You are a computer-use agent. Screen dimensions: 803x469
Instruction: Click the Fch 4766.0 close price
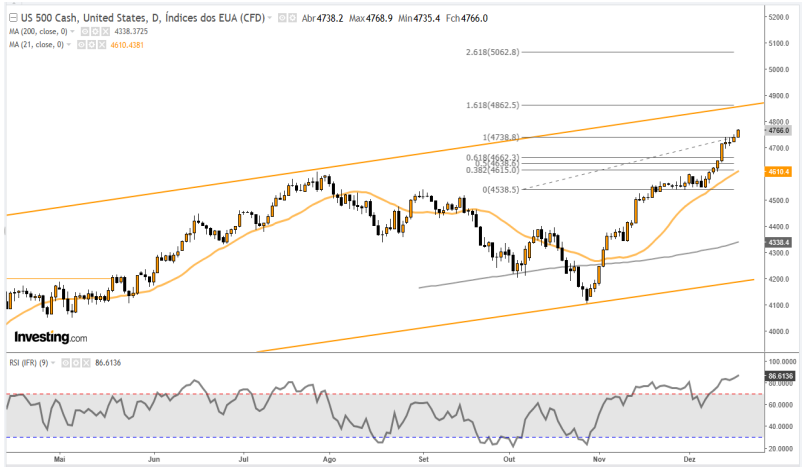pos(467,18)
